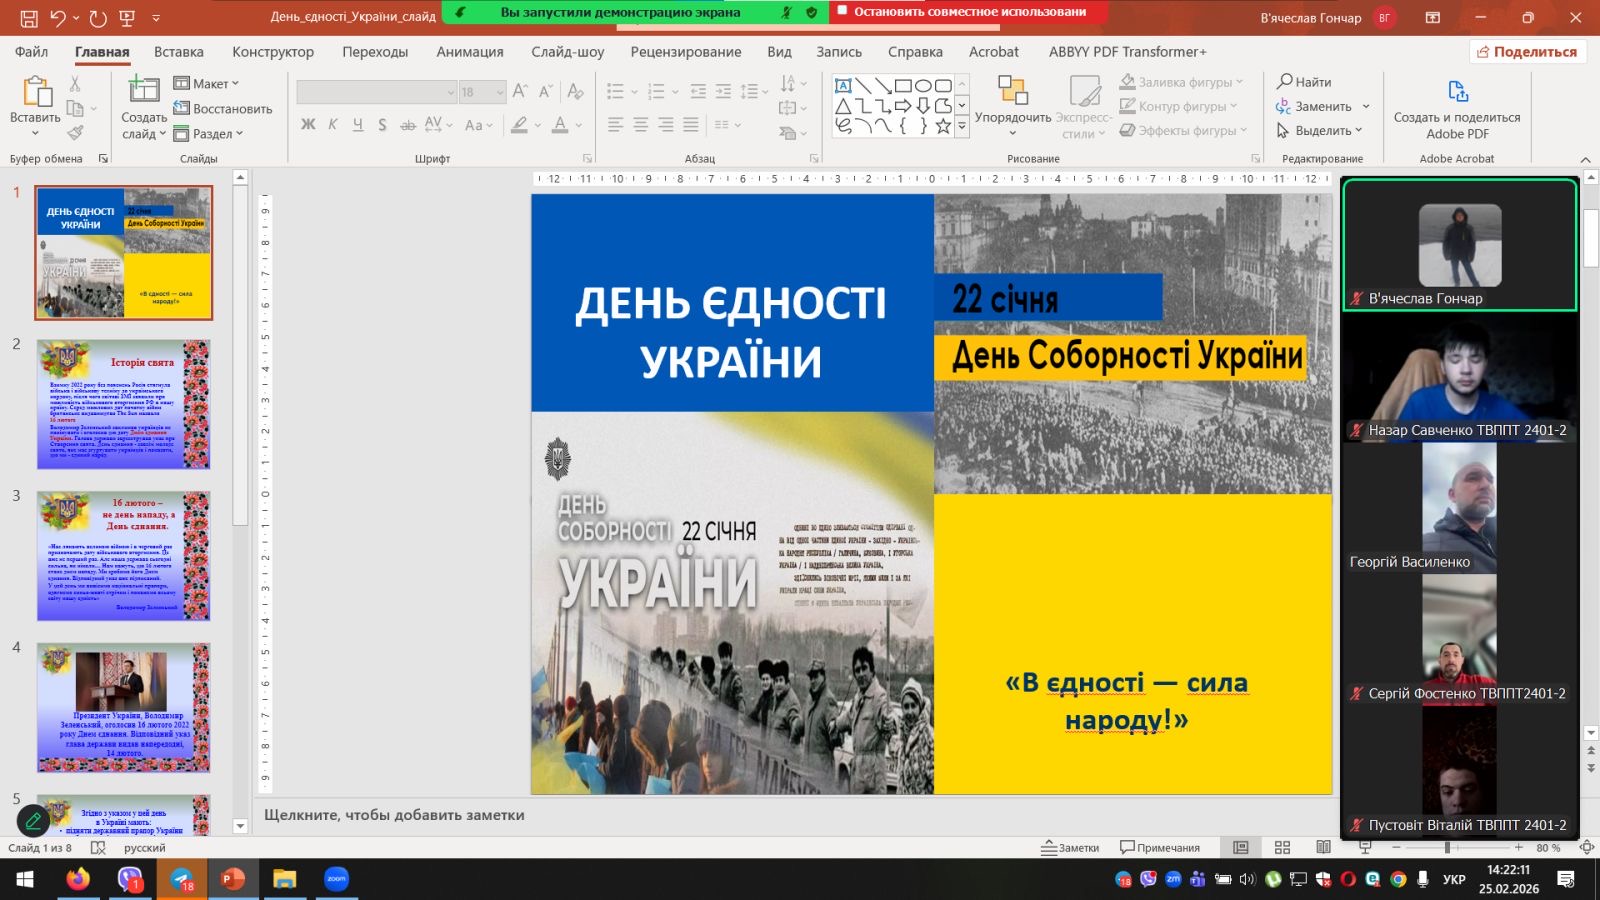Toggle the Notes (Заметки) pane
This screenshot has width=1600, height=900.
point(1070,848)
